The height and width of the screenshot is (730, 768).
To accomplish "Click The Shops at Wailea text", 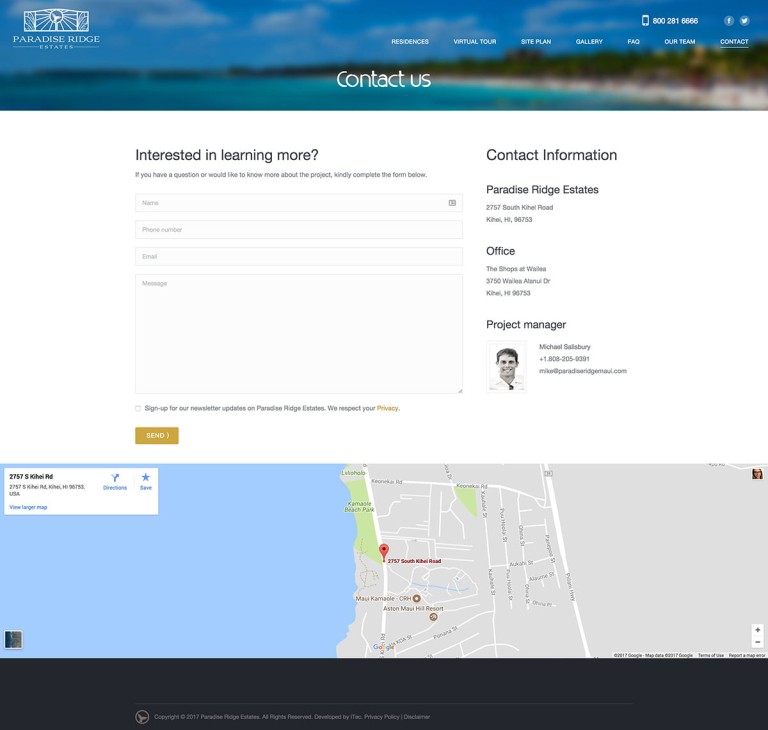I will [516, 268].
